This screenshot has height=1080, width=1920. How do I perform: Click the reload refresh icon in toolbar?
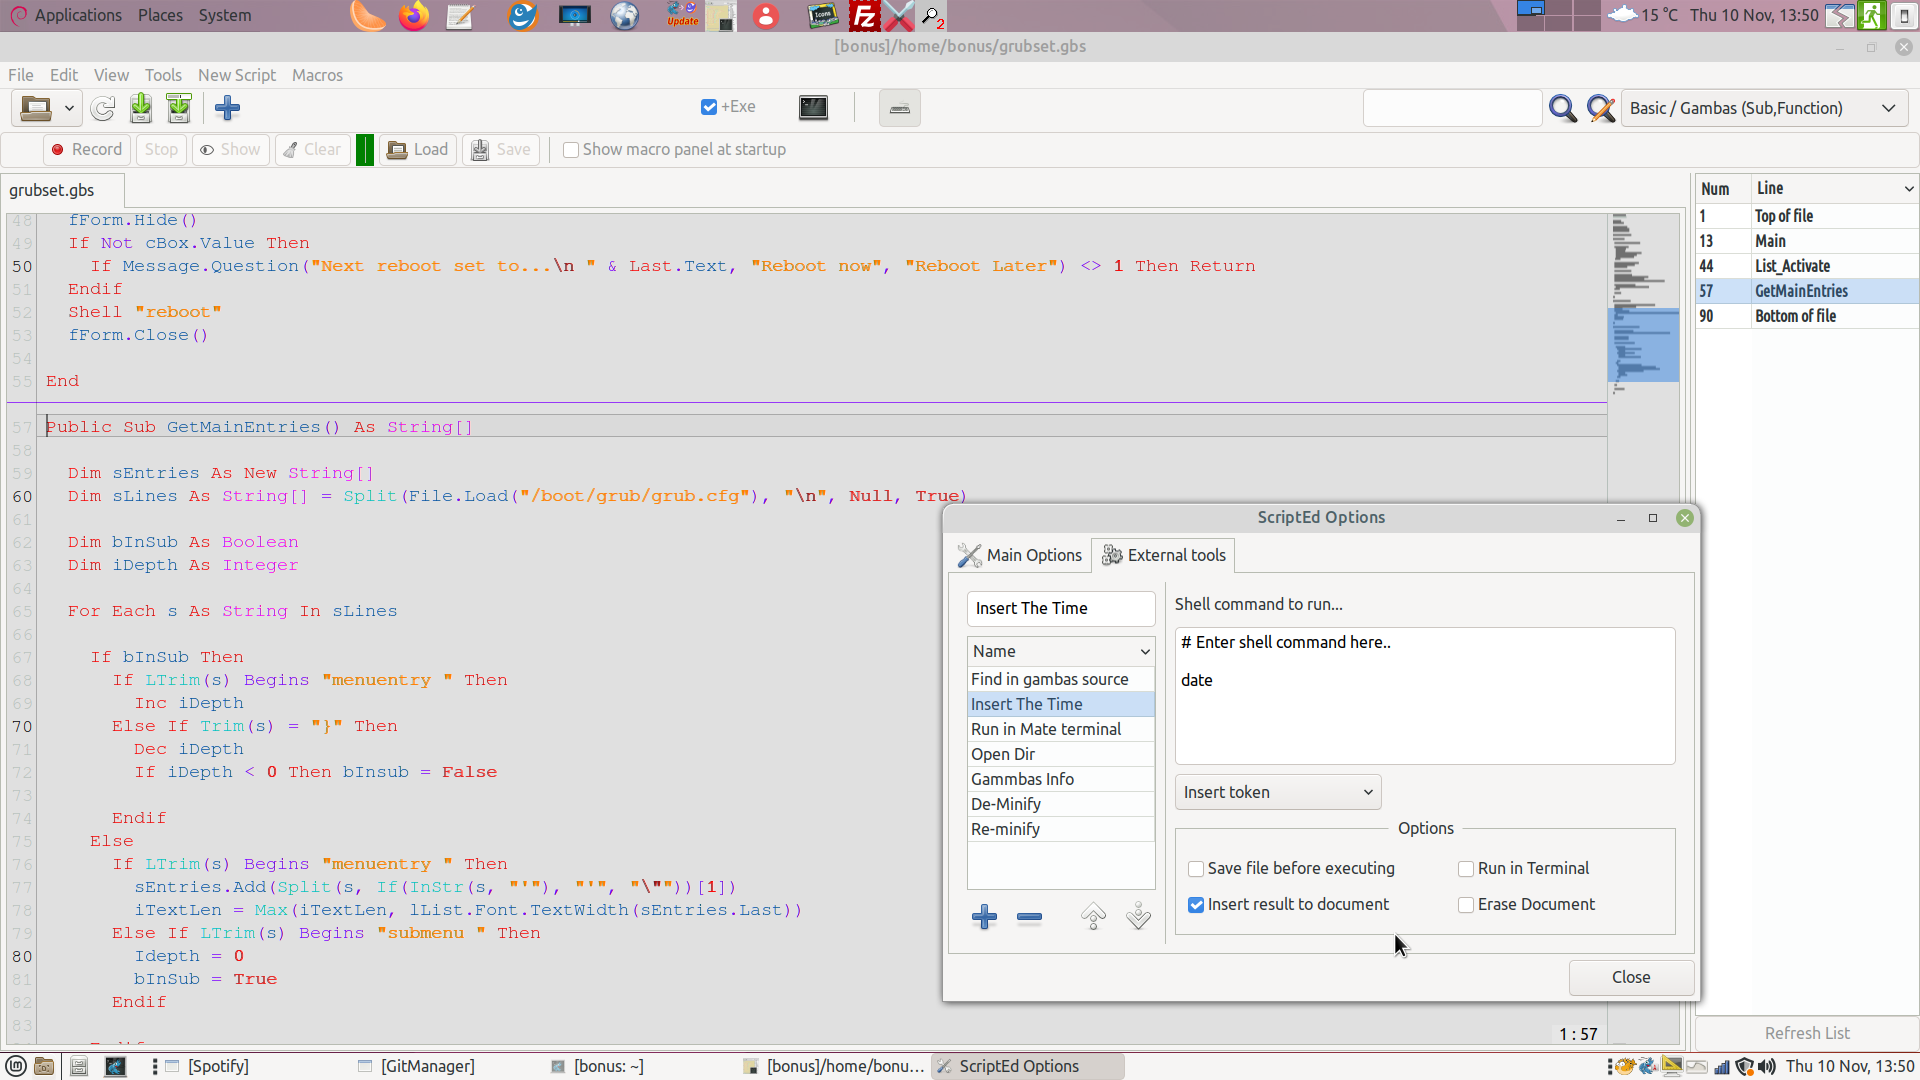[x=102, y=108]
